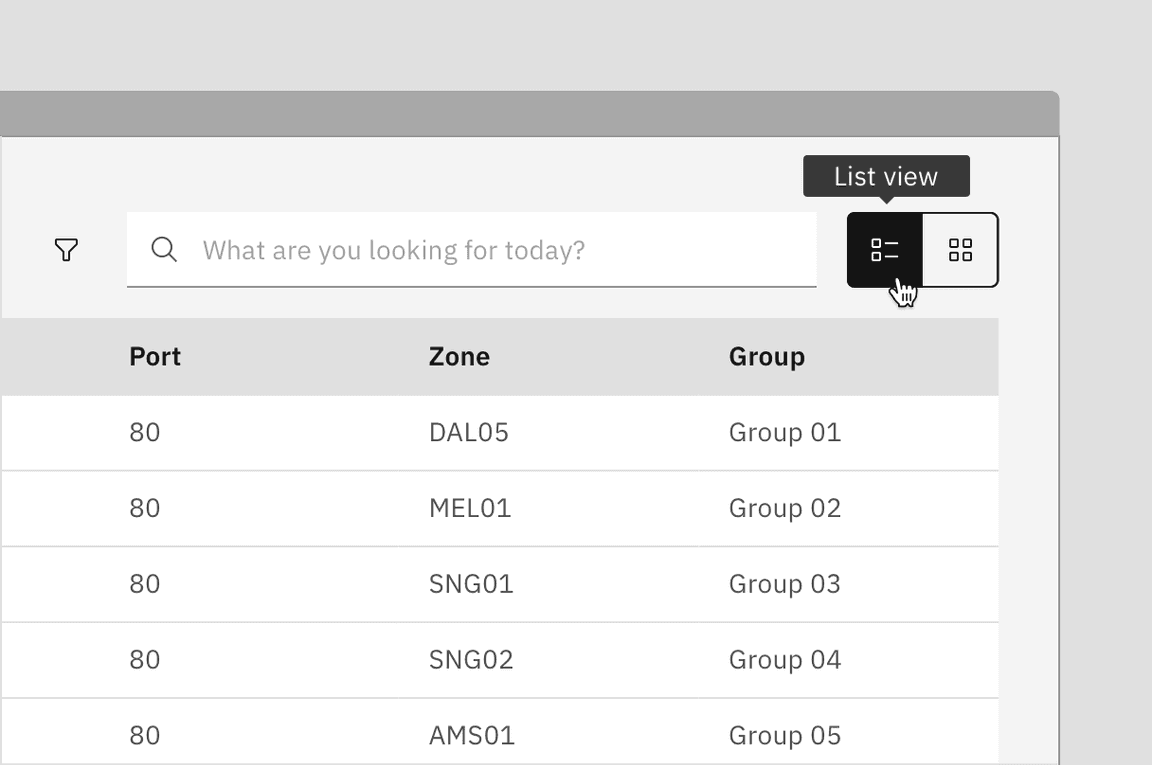
Task: Switch to list view
Action: coord(885,250)
